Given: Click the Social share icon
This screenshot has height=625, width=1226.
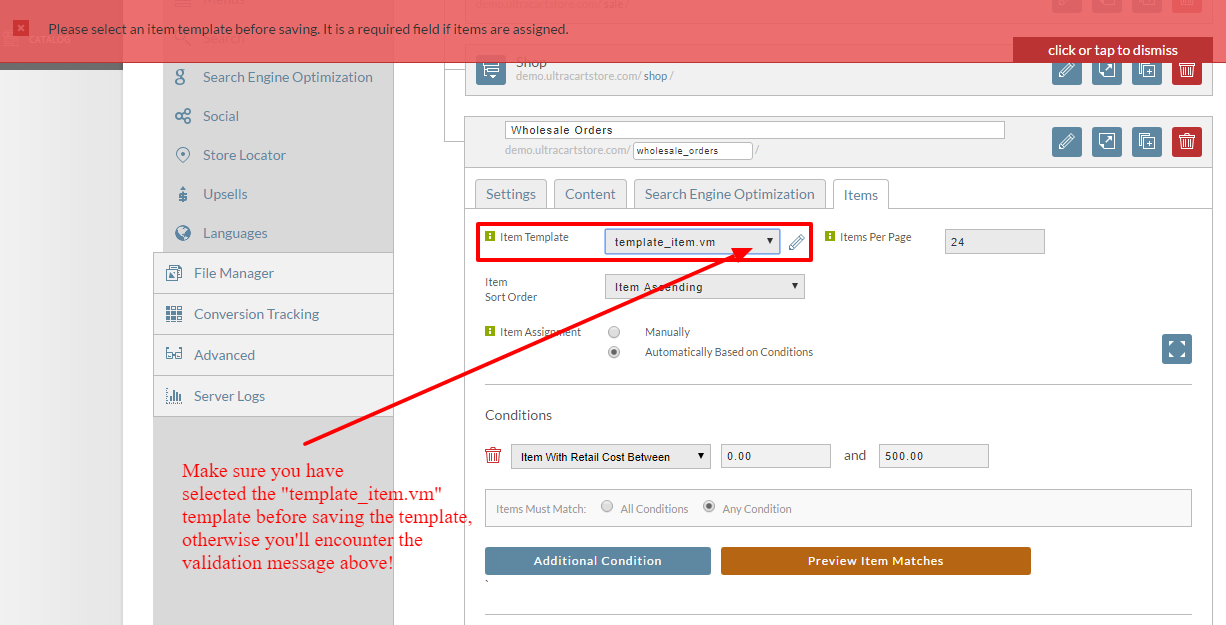Looking at the screenshot, I should coord(183,116).
